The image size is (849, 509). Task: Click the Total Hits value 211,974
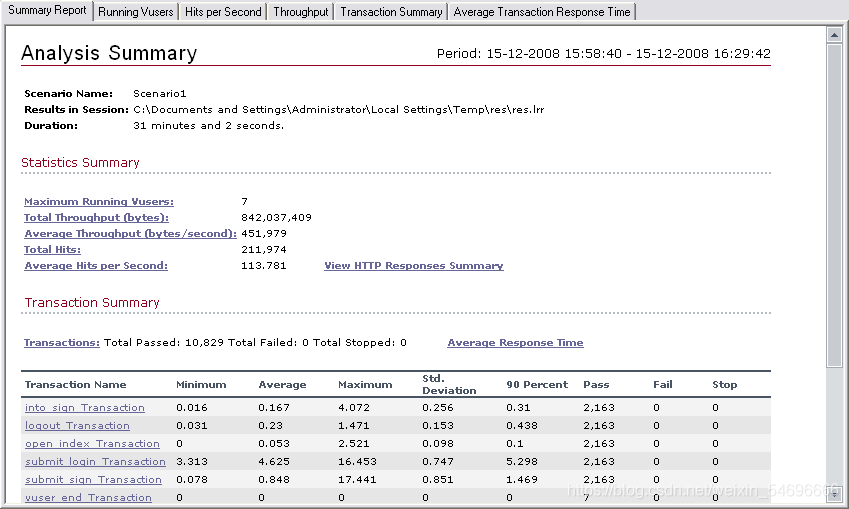point(264,250)
